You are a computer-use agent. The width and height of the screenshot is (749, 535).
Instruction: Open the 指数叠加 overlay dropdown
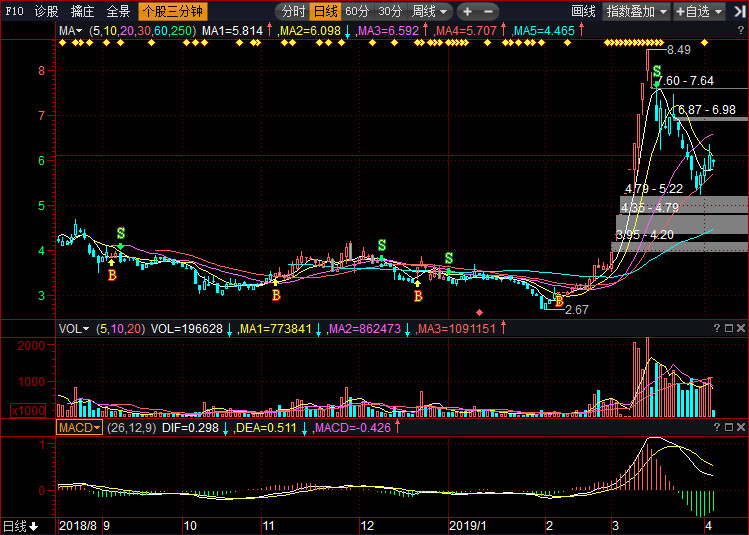[x=636, y=12]
